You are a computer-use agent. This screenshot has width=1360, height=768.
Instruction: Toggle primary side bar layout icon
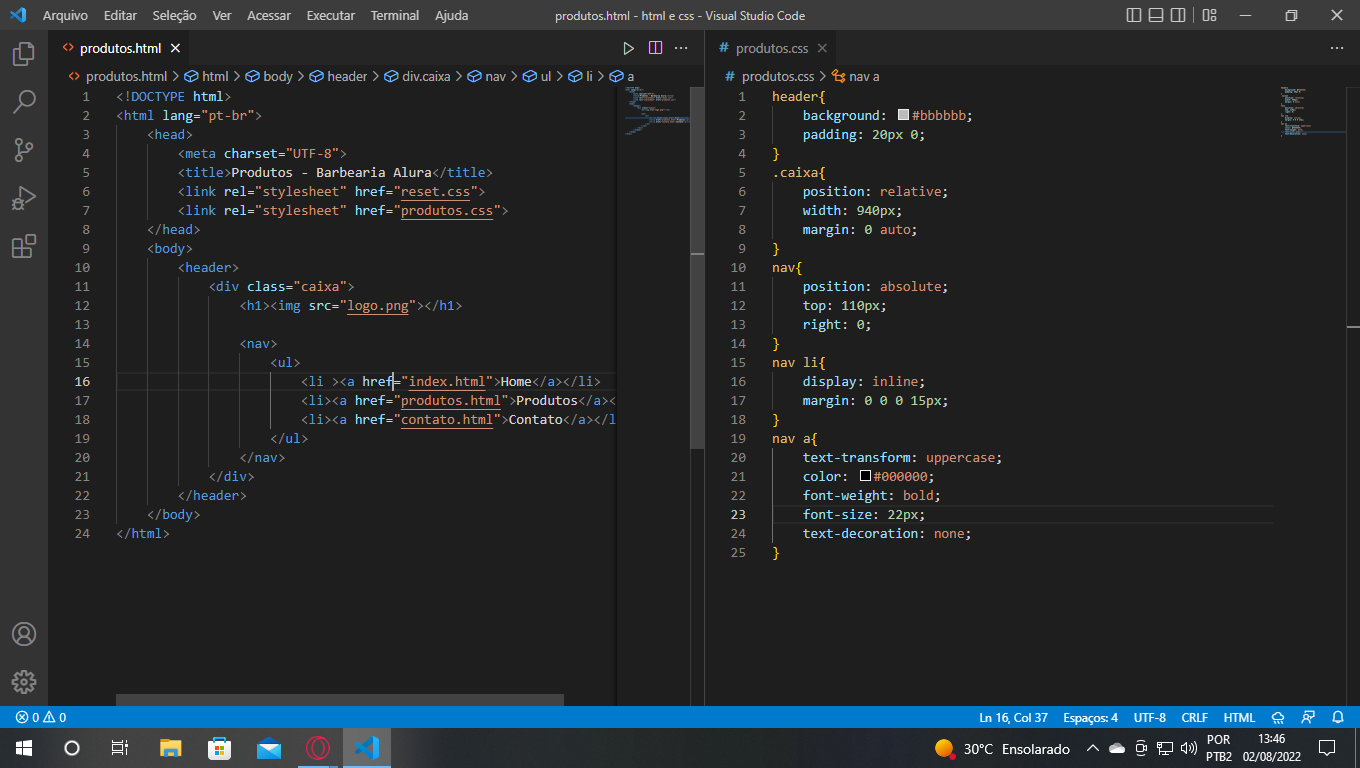(x=1134, y=15)
